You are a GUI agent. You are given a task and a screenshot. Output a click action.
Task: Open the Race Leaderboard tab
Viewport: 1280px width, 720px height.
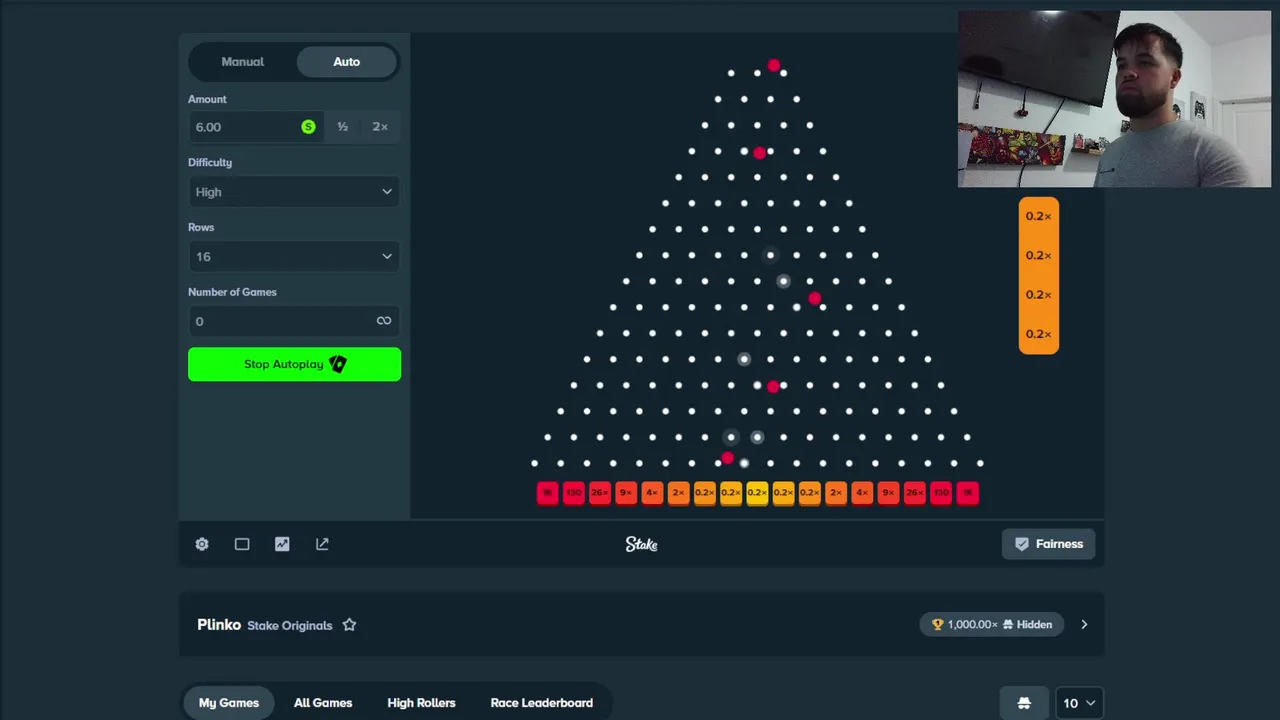(x=541, y=703)
